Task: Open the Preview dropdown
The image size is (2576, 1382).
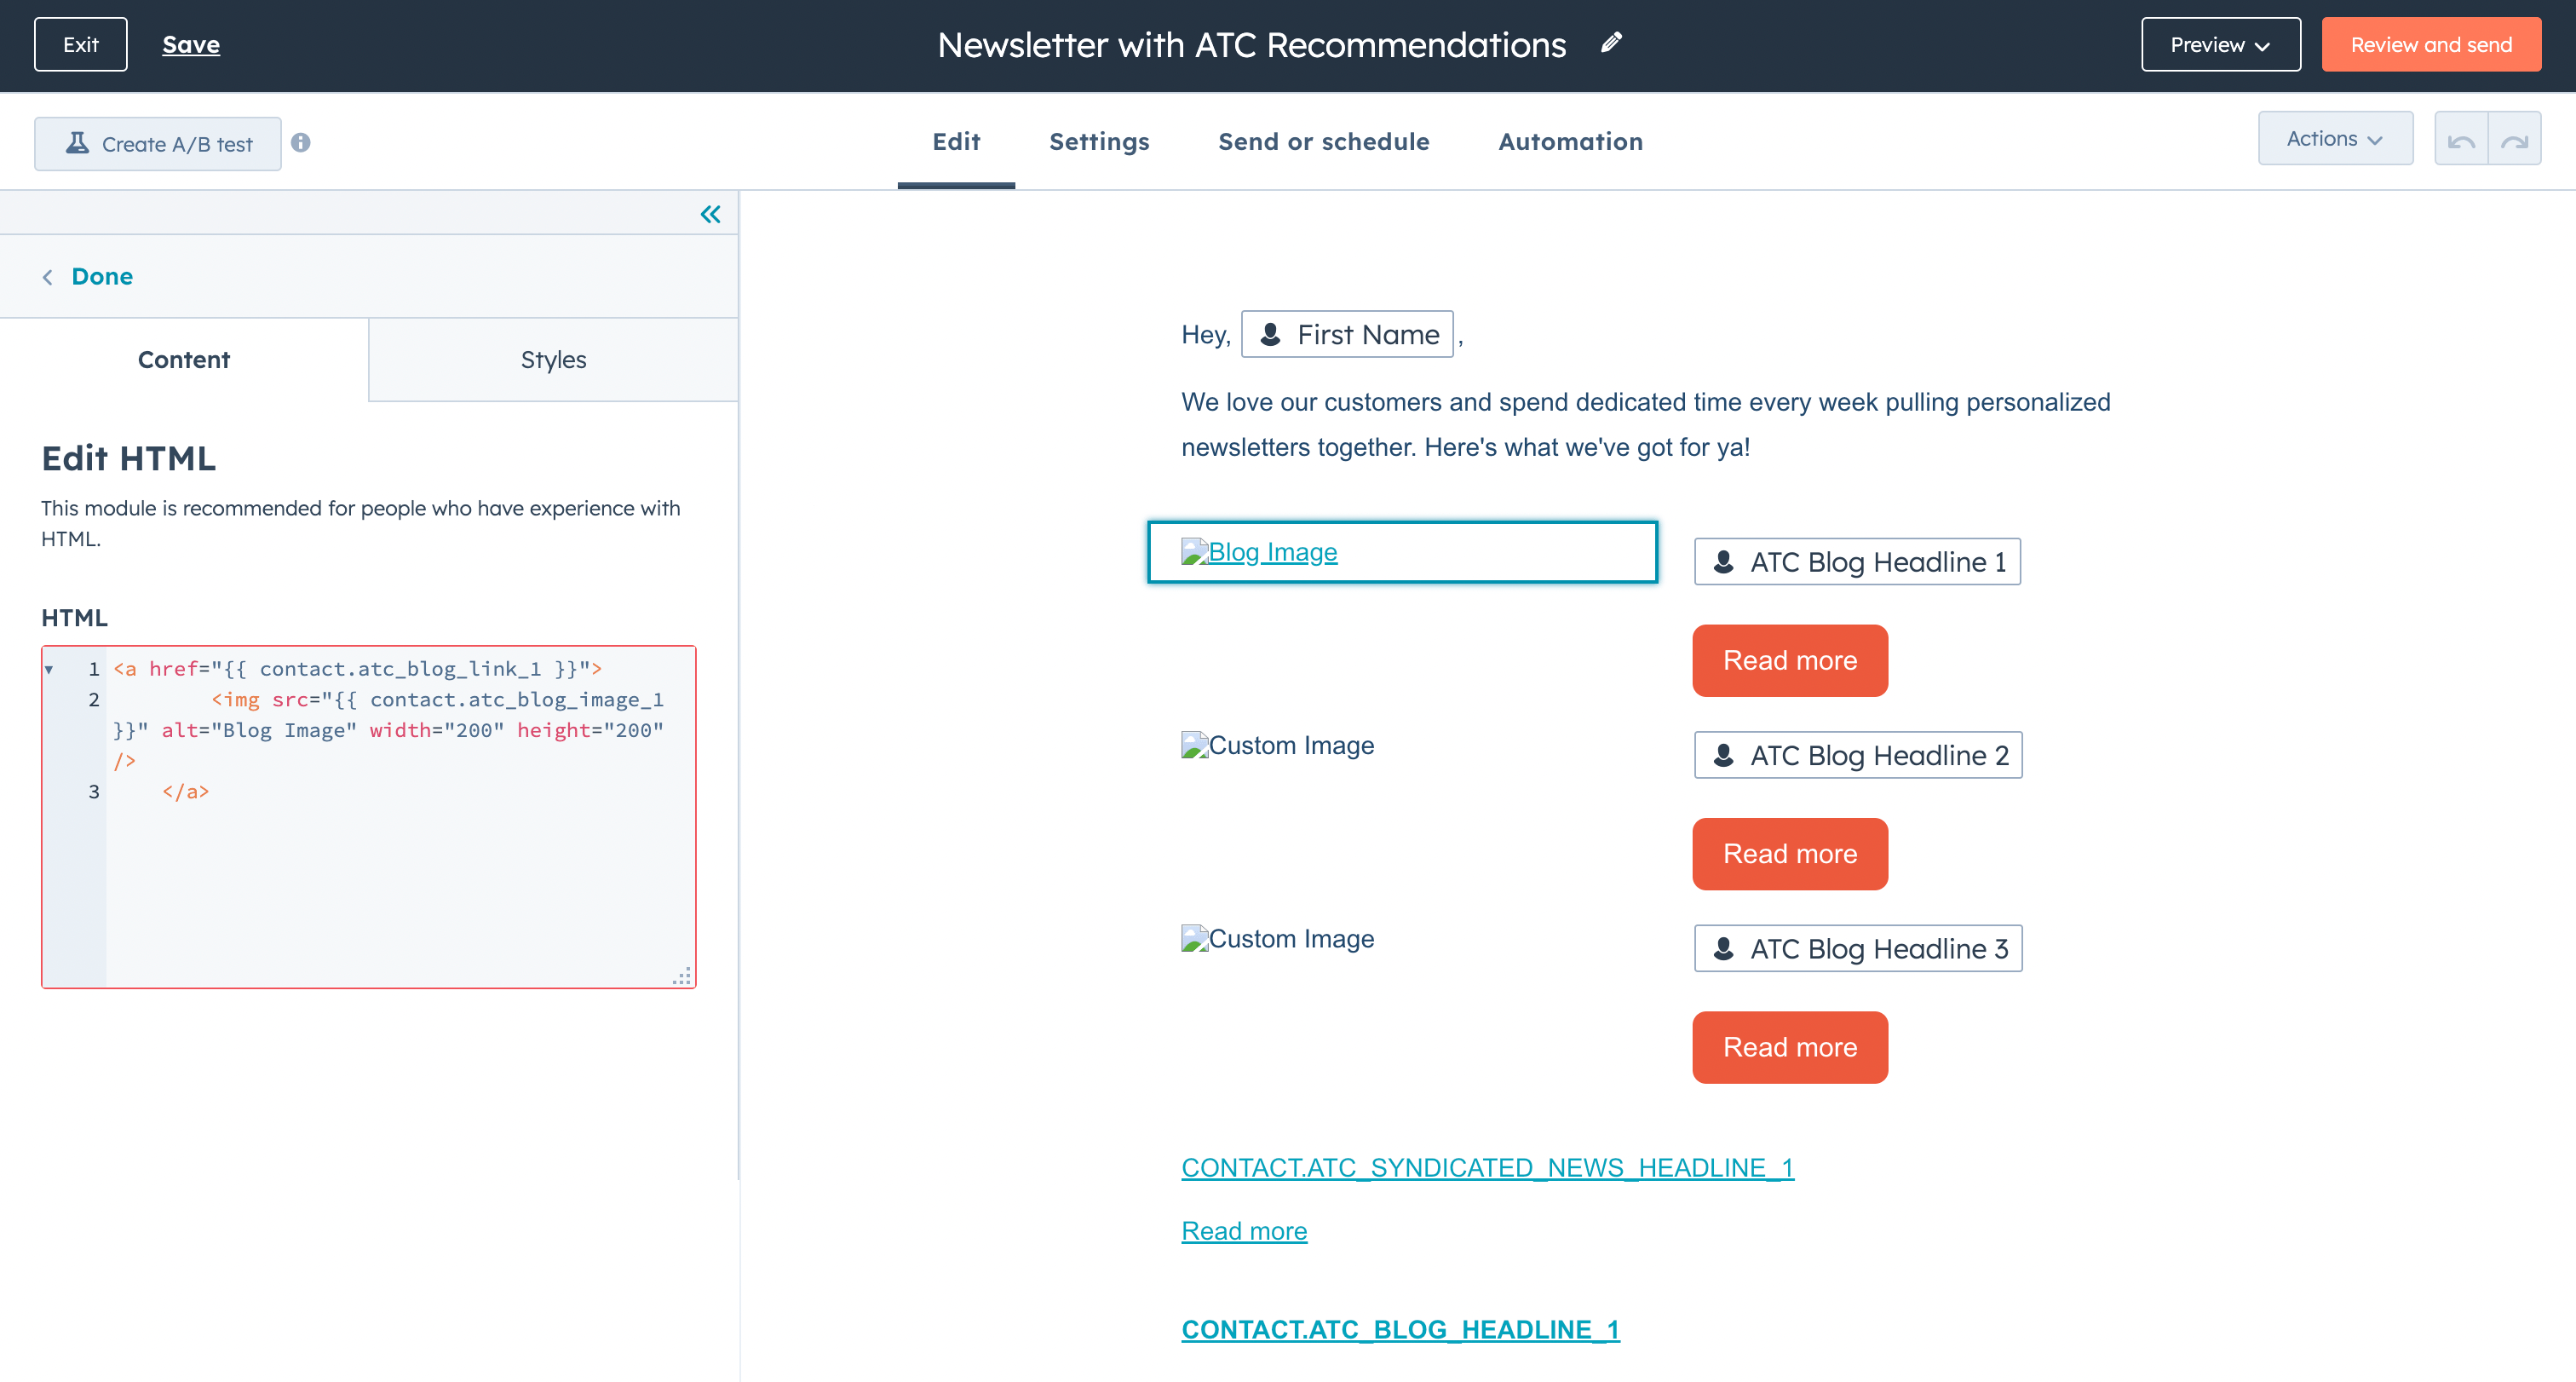Action: pos(2220,45)
